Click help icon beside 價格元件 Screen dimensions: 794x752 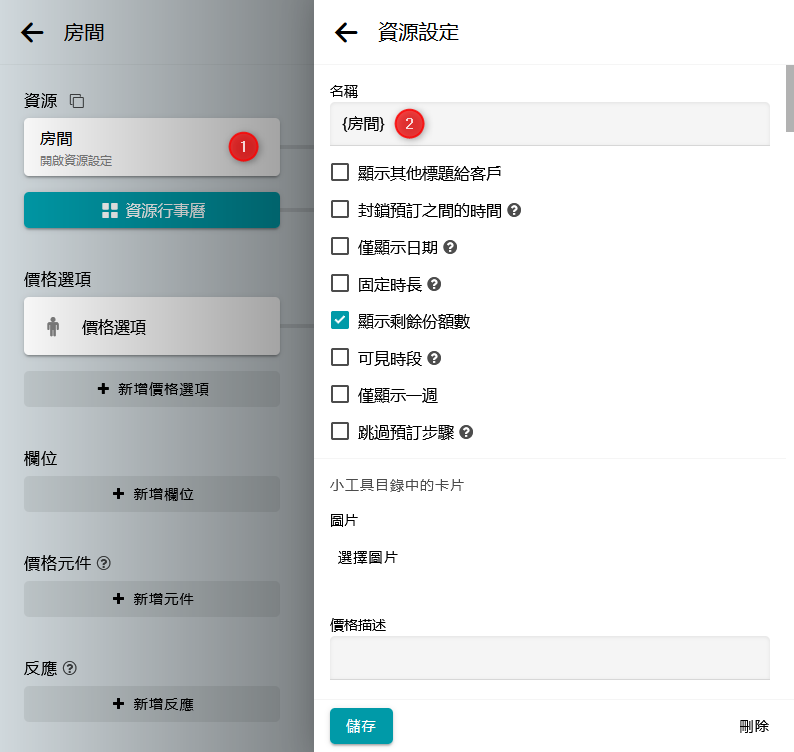pos(104,563)
